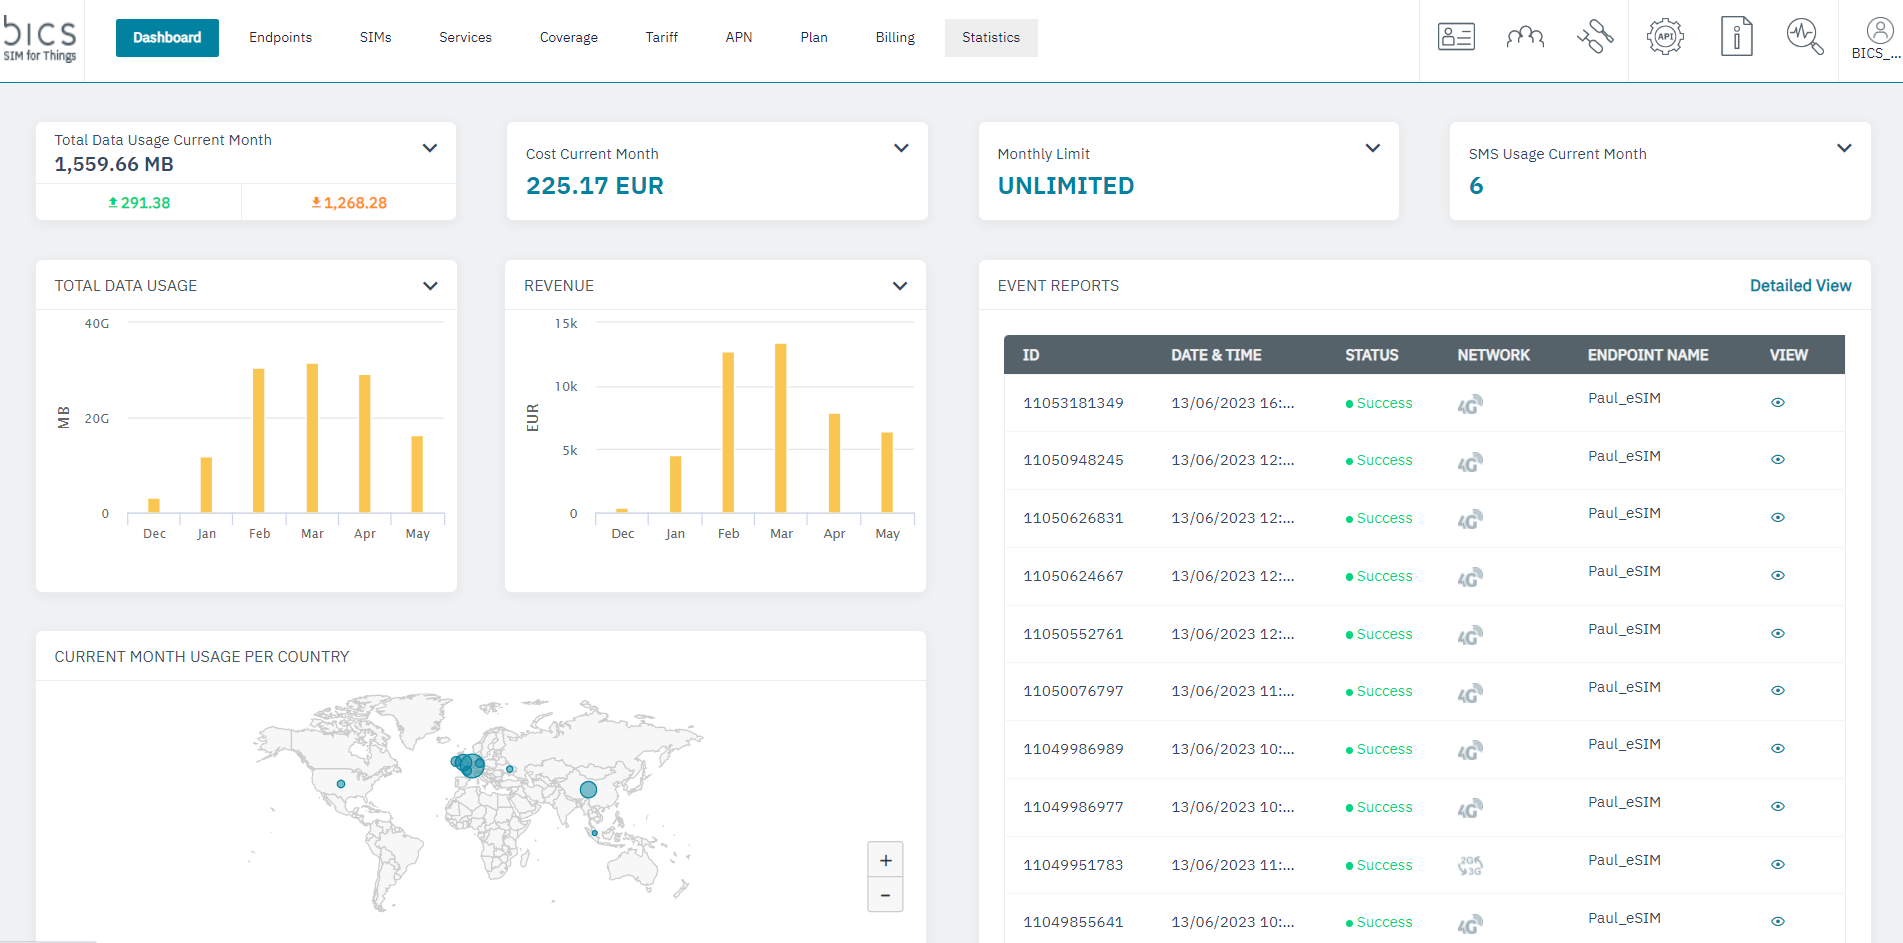This screenshot has width=1903, height=943.
Task: View event 11050626831 via eye icon
Action: pyautogui.click(x=1777, y=517)
